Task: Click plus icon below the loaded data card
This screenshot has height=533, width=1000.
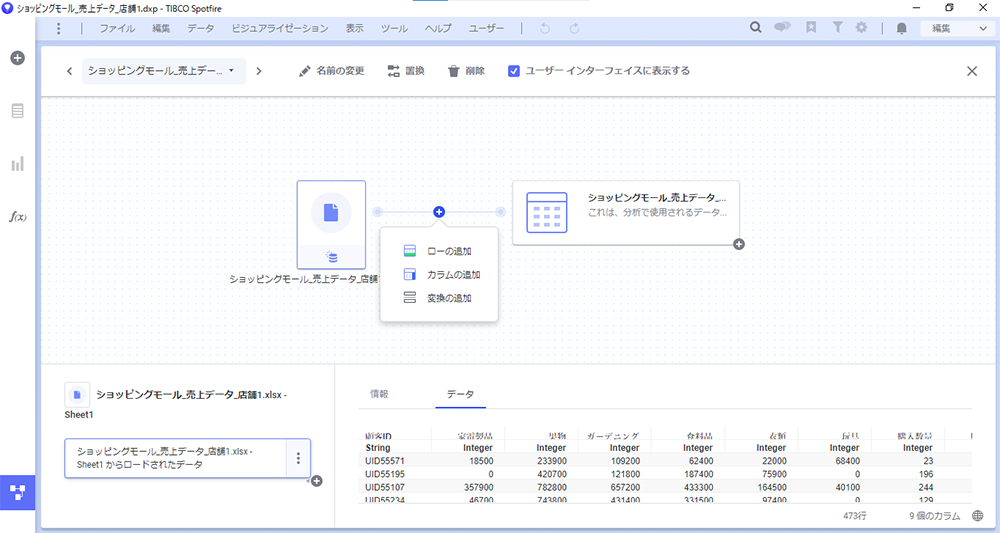Action: click(316, 481)
